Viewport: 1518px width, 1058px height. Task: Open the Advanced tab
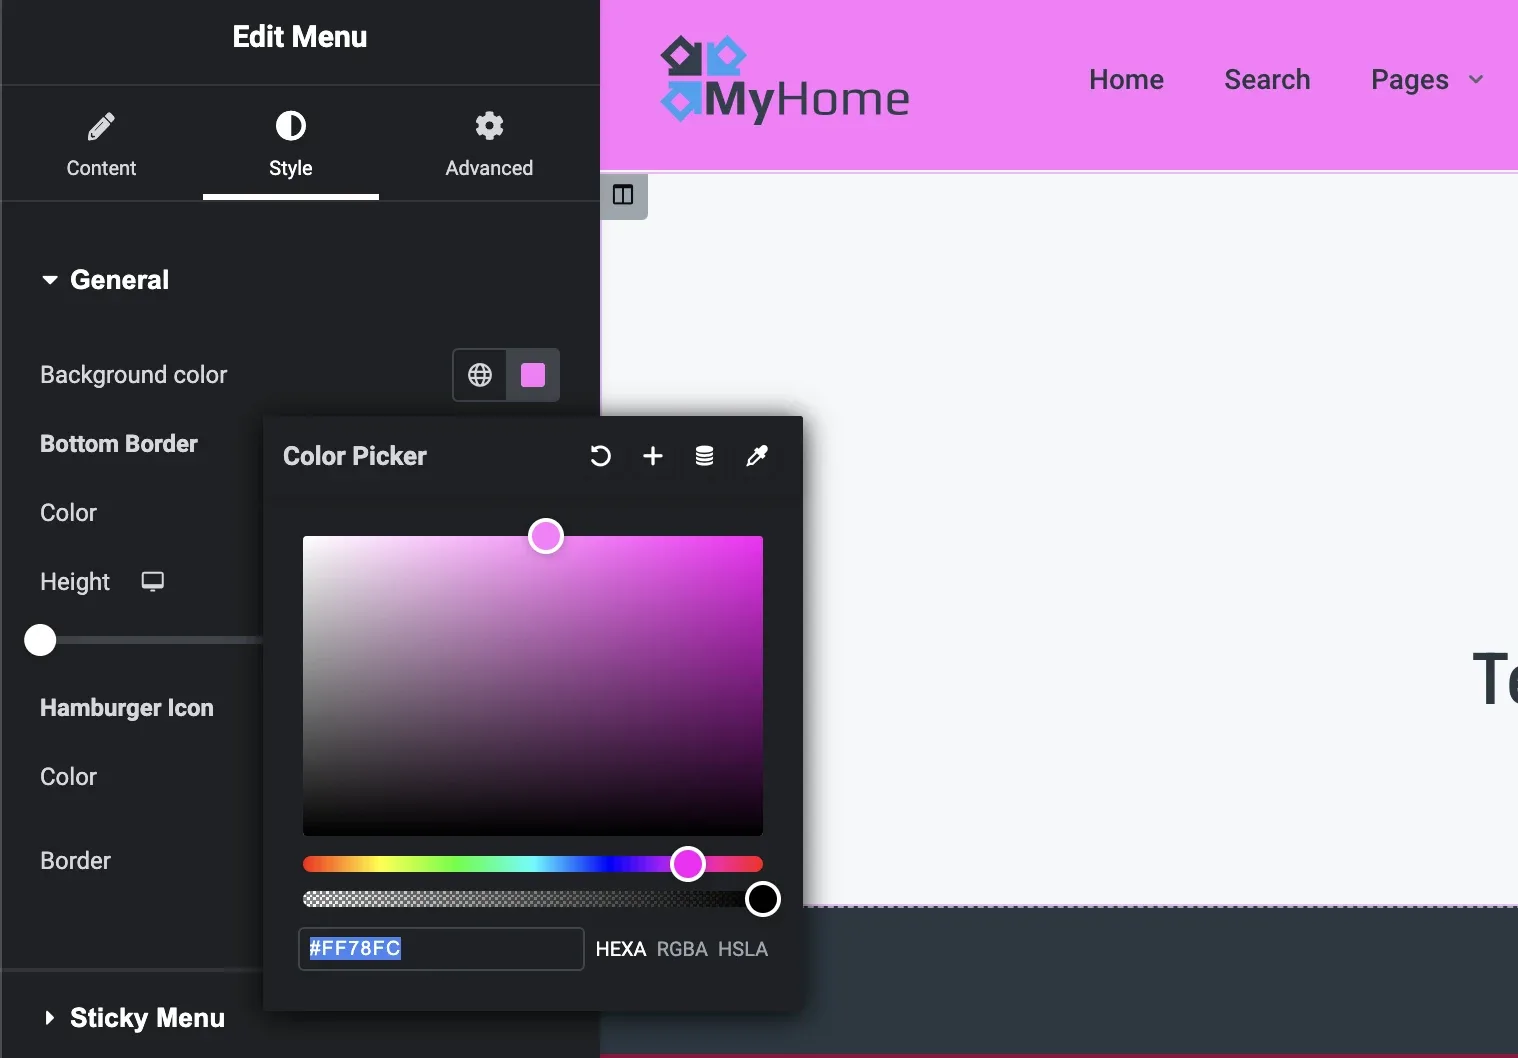[489, 145]
